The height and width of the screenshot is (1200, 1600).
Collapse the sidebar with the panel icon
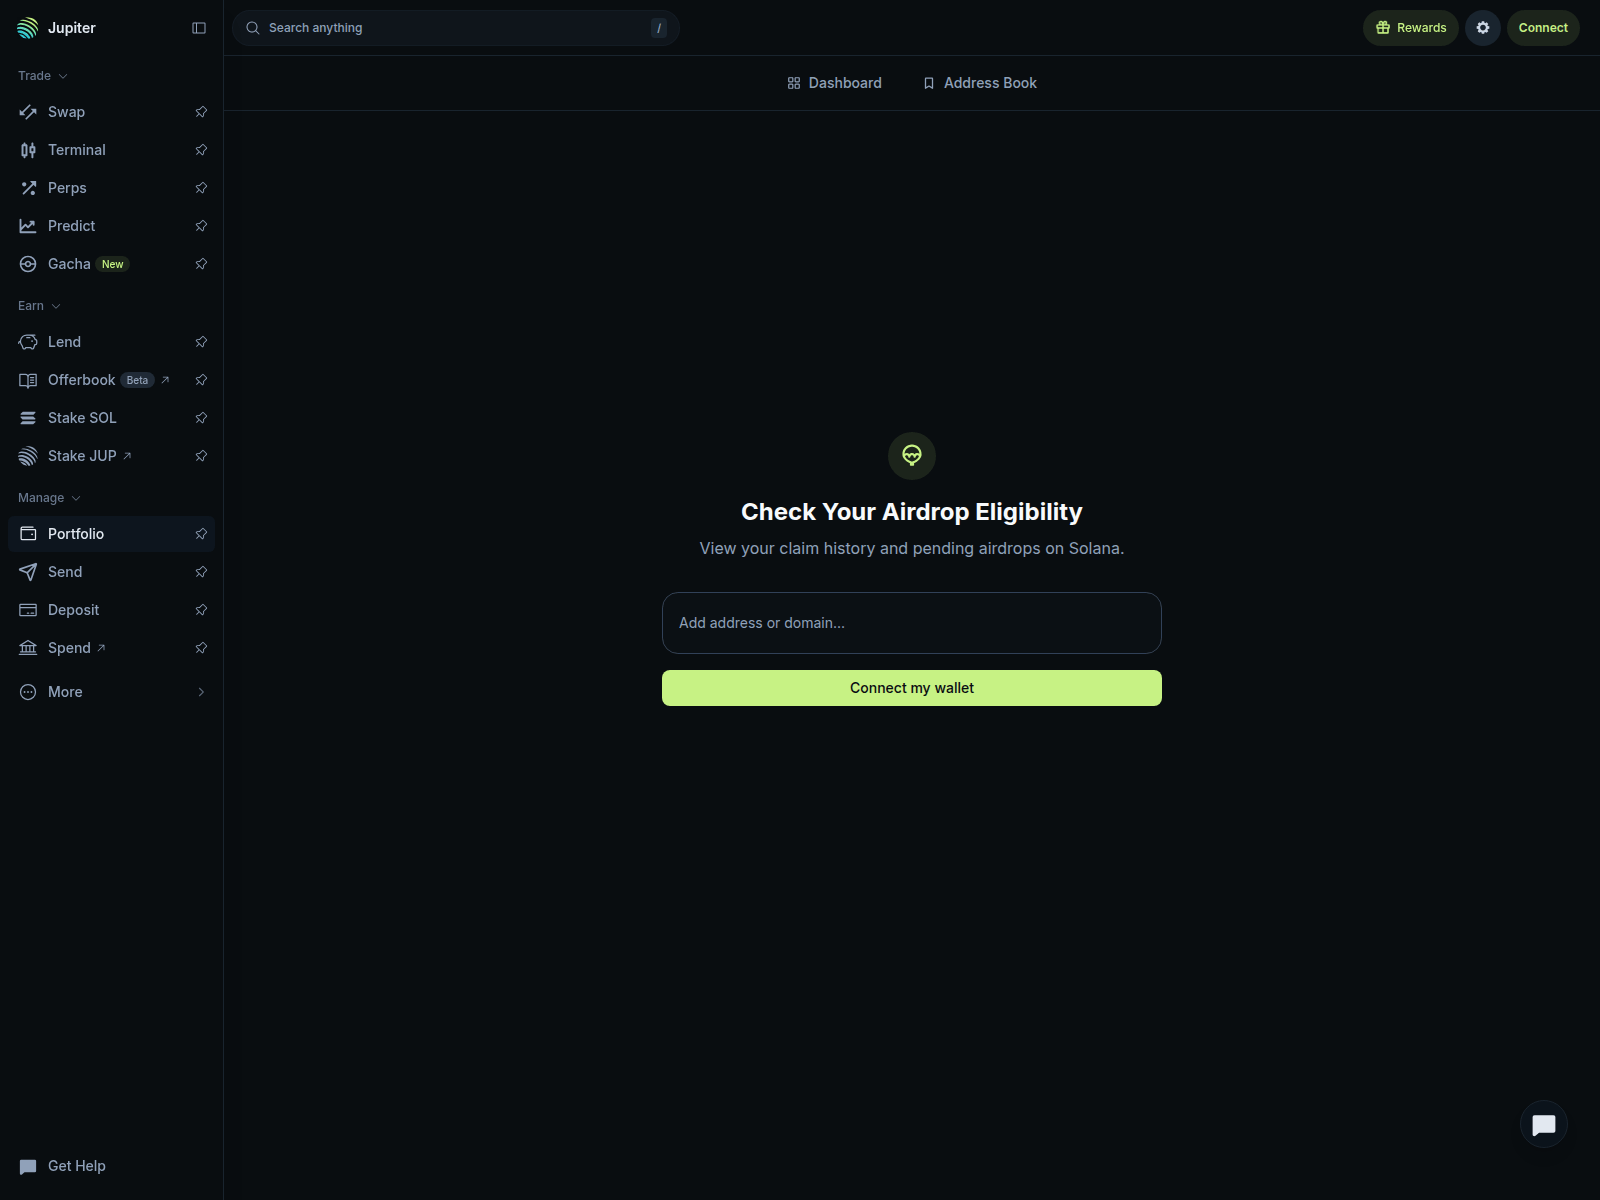[x=199, y=28]
